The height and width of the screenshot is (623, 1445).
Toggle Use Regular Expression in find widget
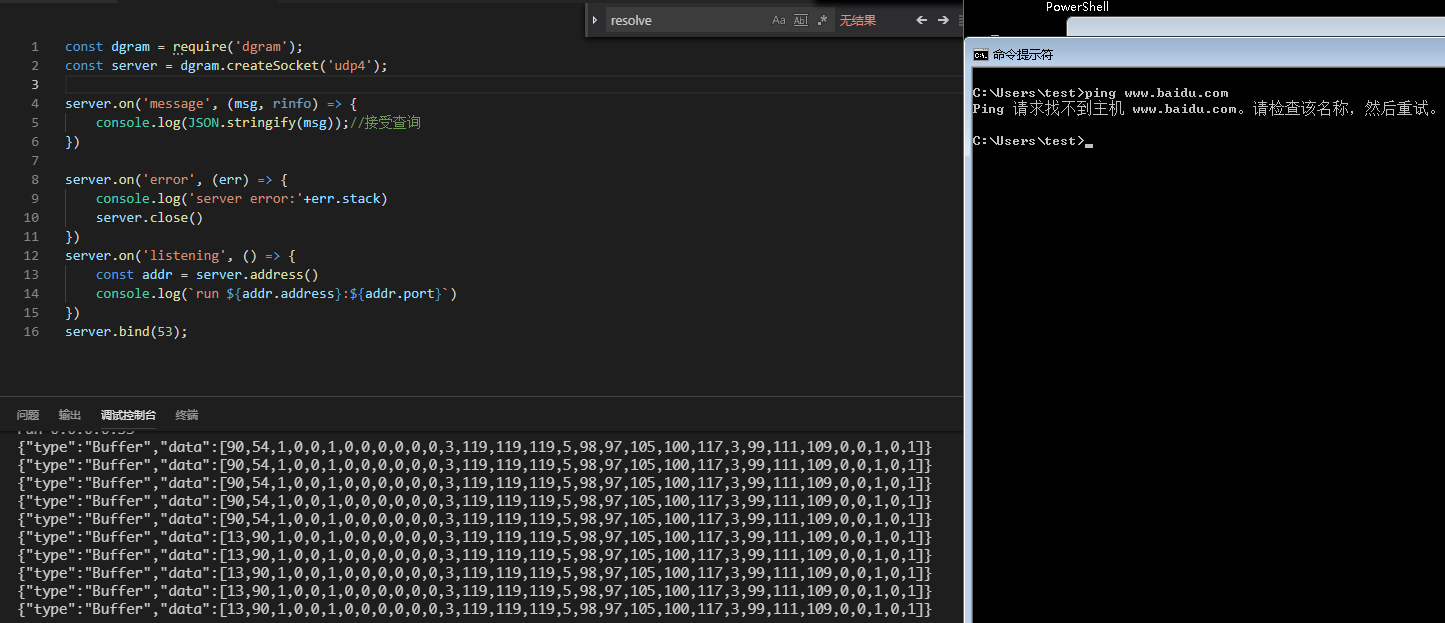click(x=823, y=20)
